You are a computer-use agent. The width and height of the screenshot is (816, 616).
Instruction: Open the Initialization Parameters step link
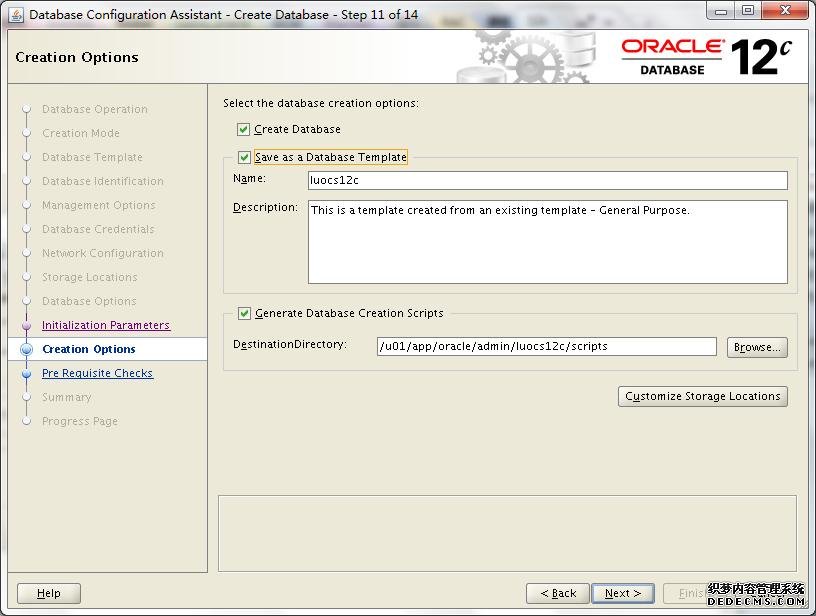(x=106, y=326)
